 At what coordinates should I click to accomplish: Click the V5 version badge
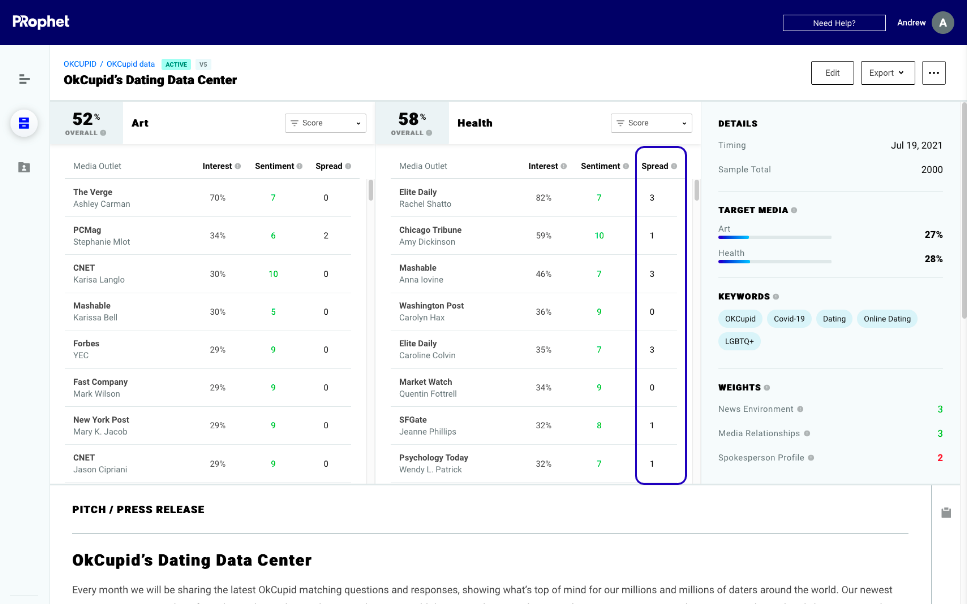[x=203, y=64]
